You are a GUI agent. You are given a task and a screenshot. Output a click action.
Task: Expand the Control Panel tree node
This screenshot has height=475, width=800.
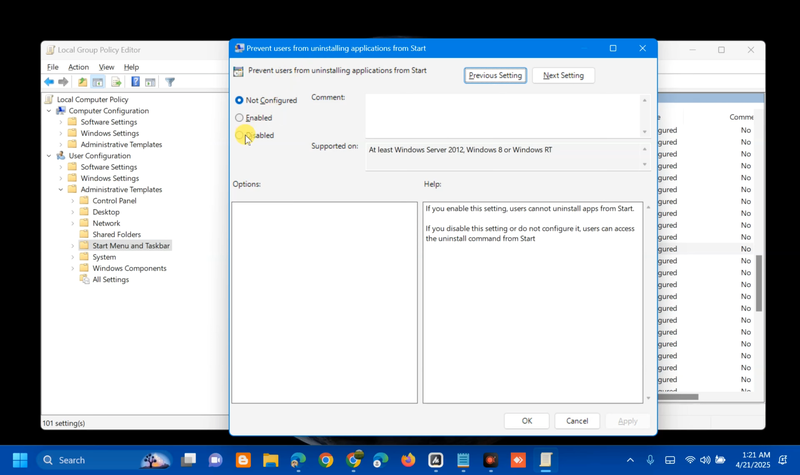72,201
